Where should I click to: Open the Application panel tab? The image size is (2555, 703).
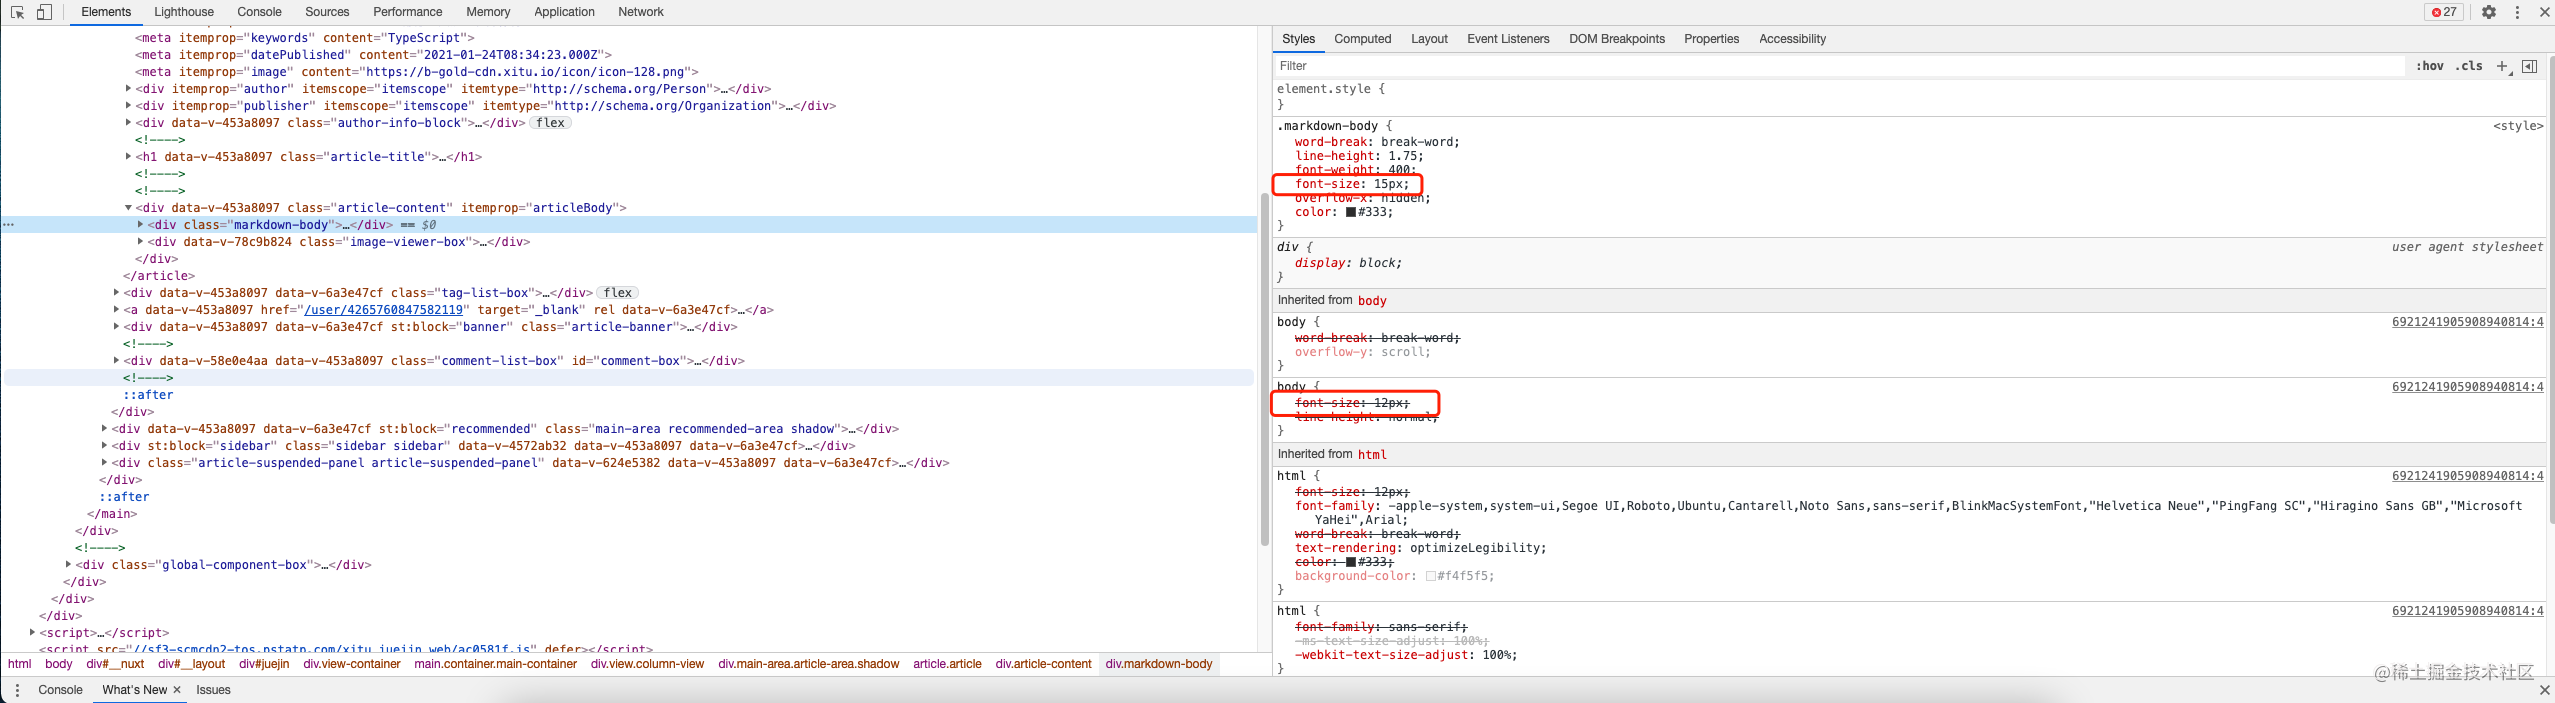[x=564, y=12]
